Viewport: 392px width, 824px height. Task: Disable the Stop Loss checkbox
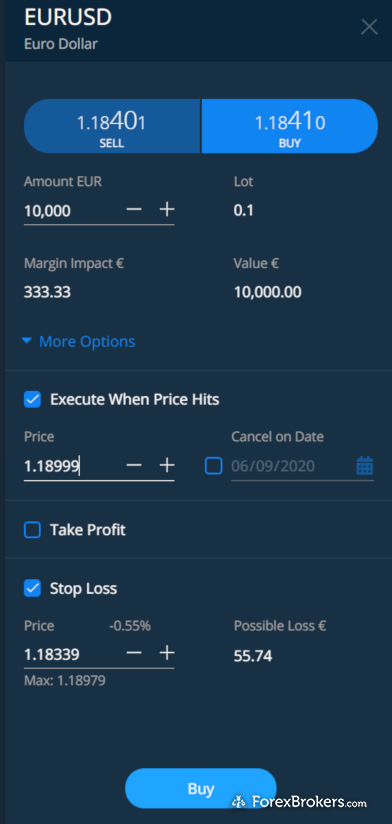pos(33,589)
